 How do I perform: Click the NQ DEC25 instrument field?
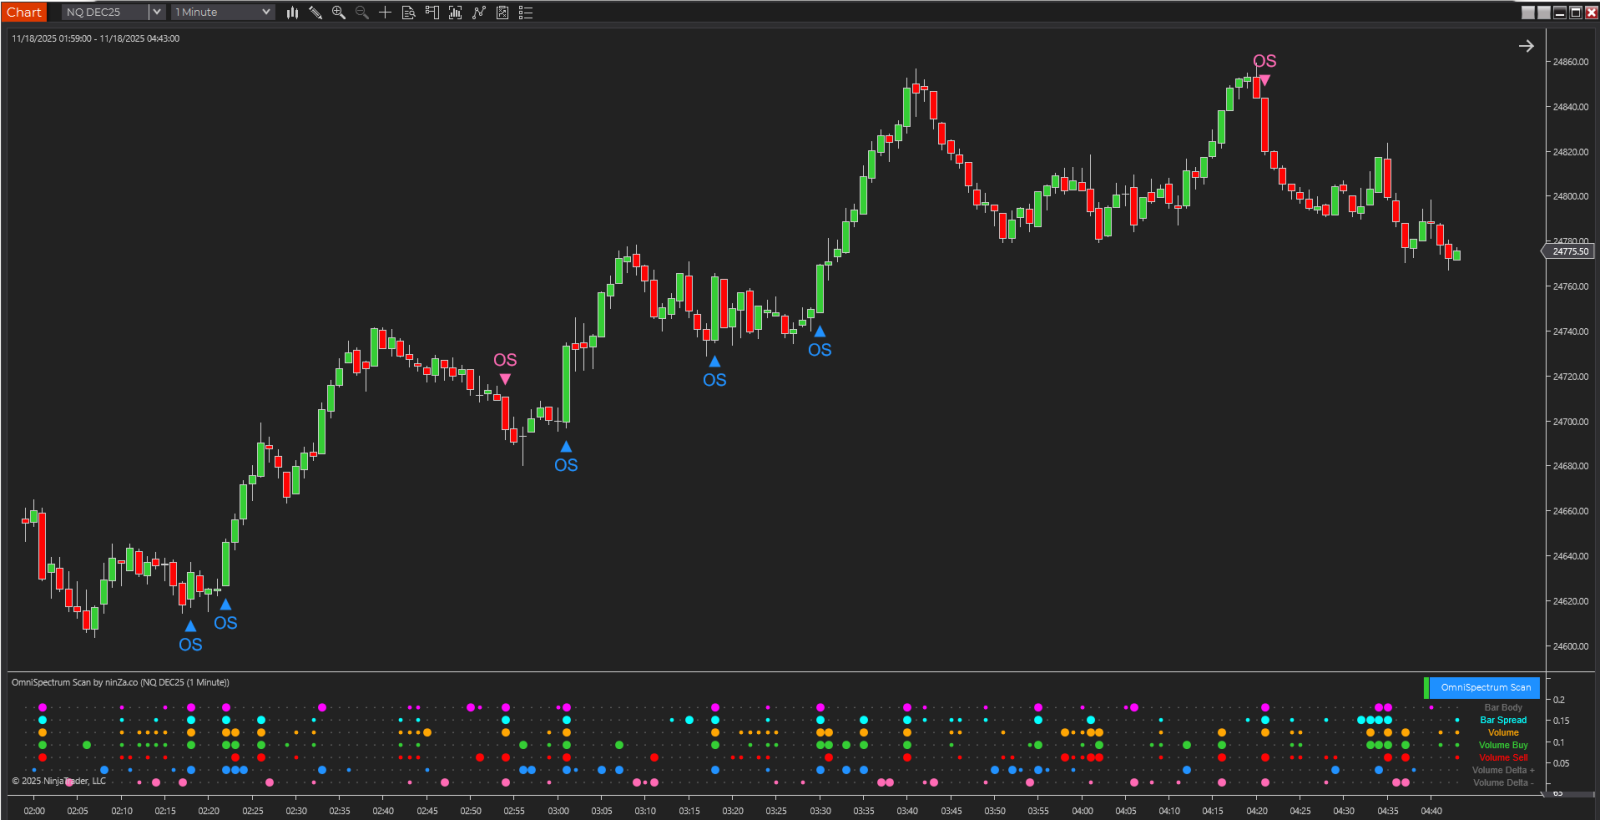pos(104,12)
